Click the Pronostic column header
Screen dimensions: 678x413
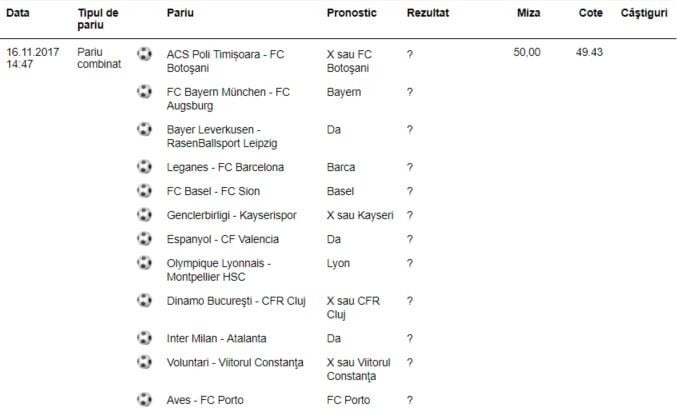(x=351, y=16)
